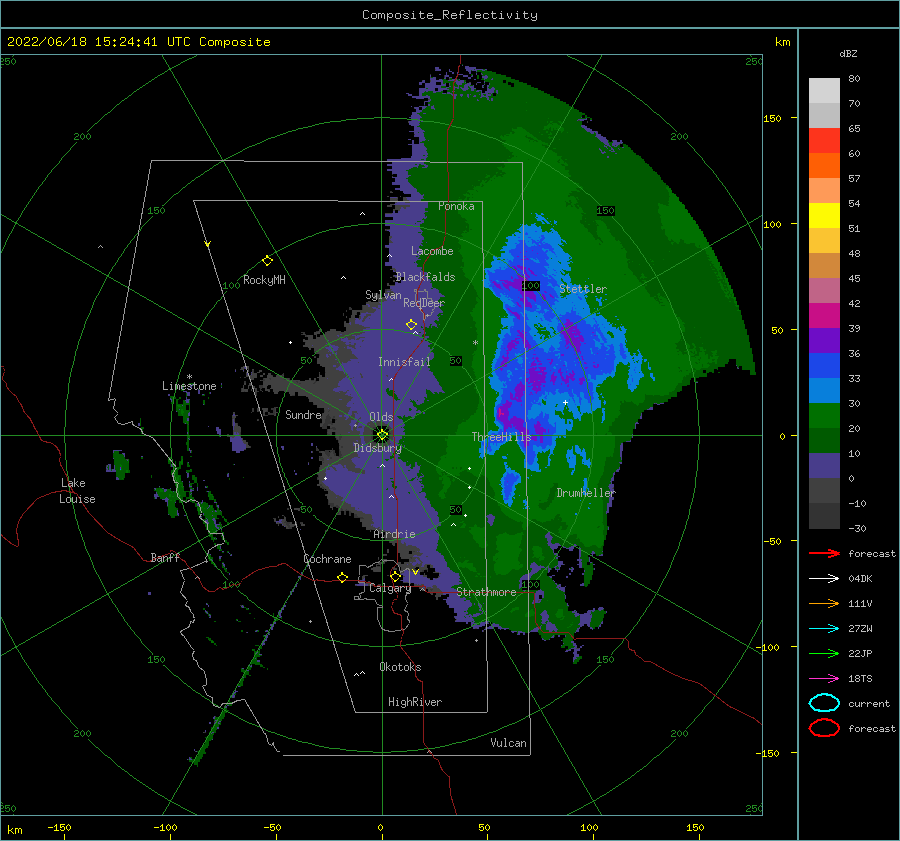The height and width of the screenshot is (841, 900).
Task: Select the purple 36-39 dBZ color band
Action: pos(824,341)
